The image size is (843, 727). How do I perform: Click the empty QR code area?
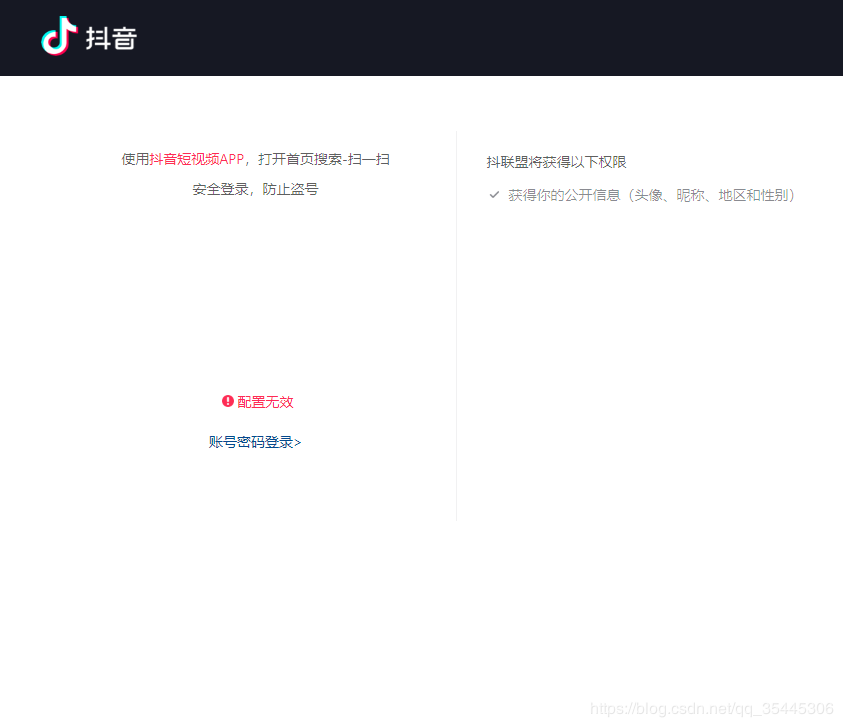coord(256,295)
